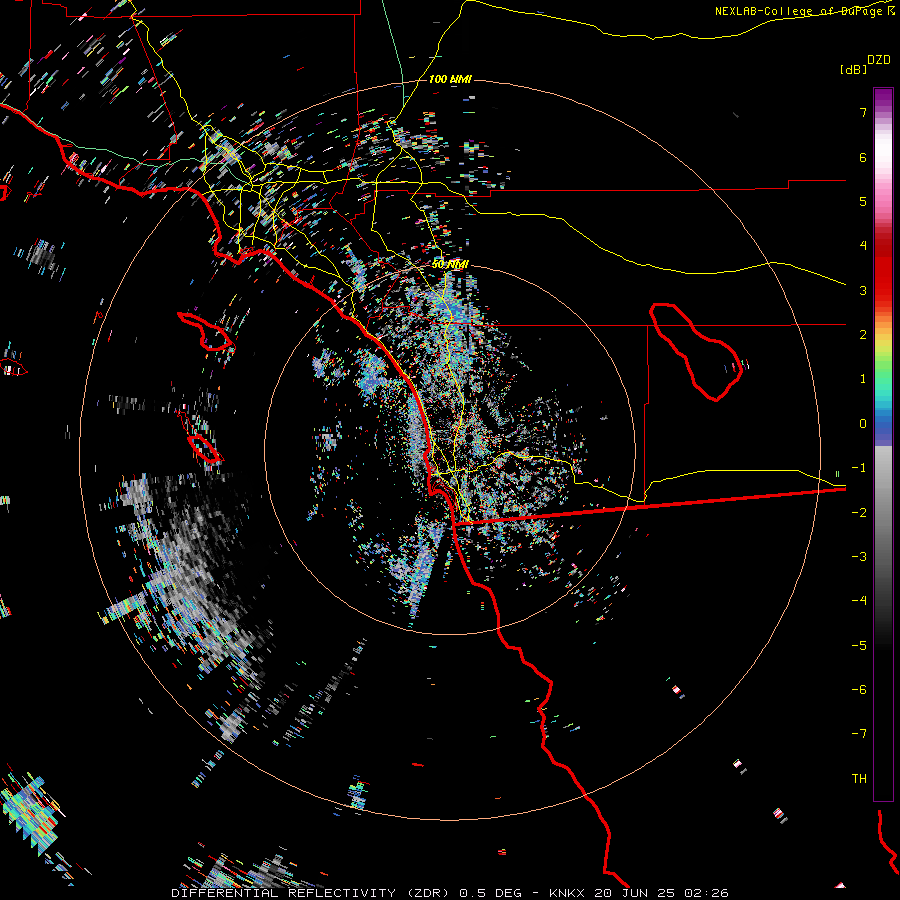Click the -5 value on scale
Viewport: 900px width, 900px height.
(859, 646)
